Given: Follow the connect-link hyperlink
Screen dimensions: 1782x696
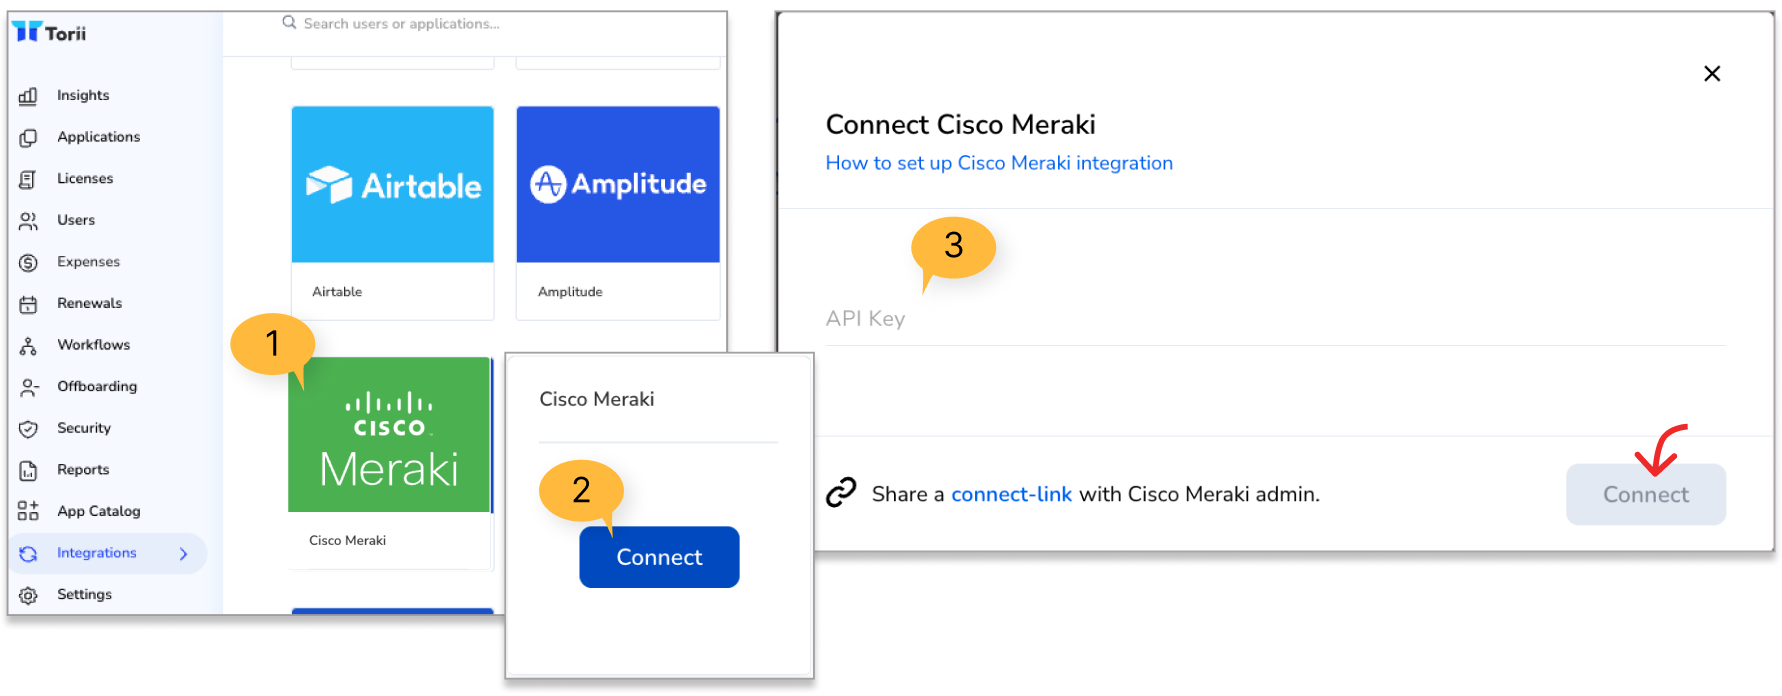Looking at the screenshot, I should pyautogui.click(x=1011, y=494).
